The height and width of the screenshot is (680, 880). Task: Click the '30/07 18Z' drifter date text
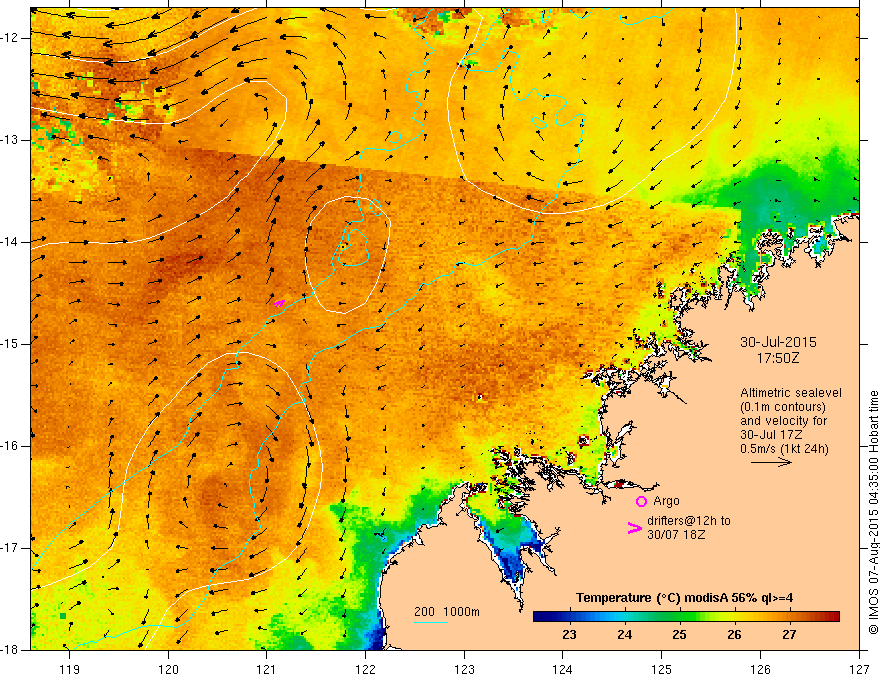coord(676,535)
